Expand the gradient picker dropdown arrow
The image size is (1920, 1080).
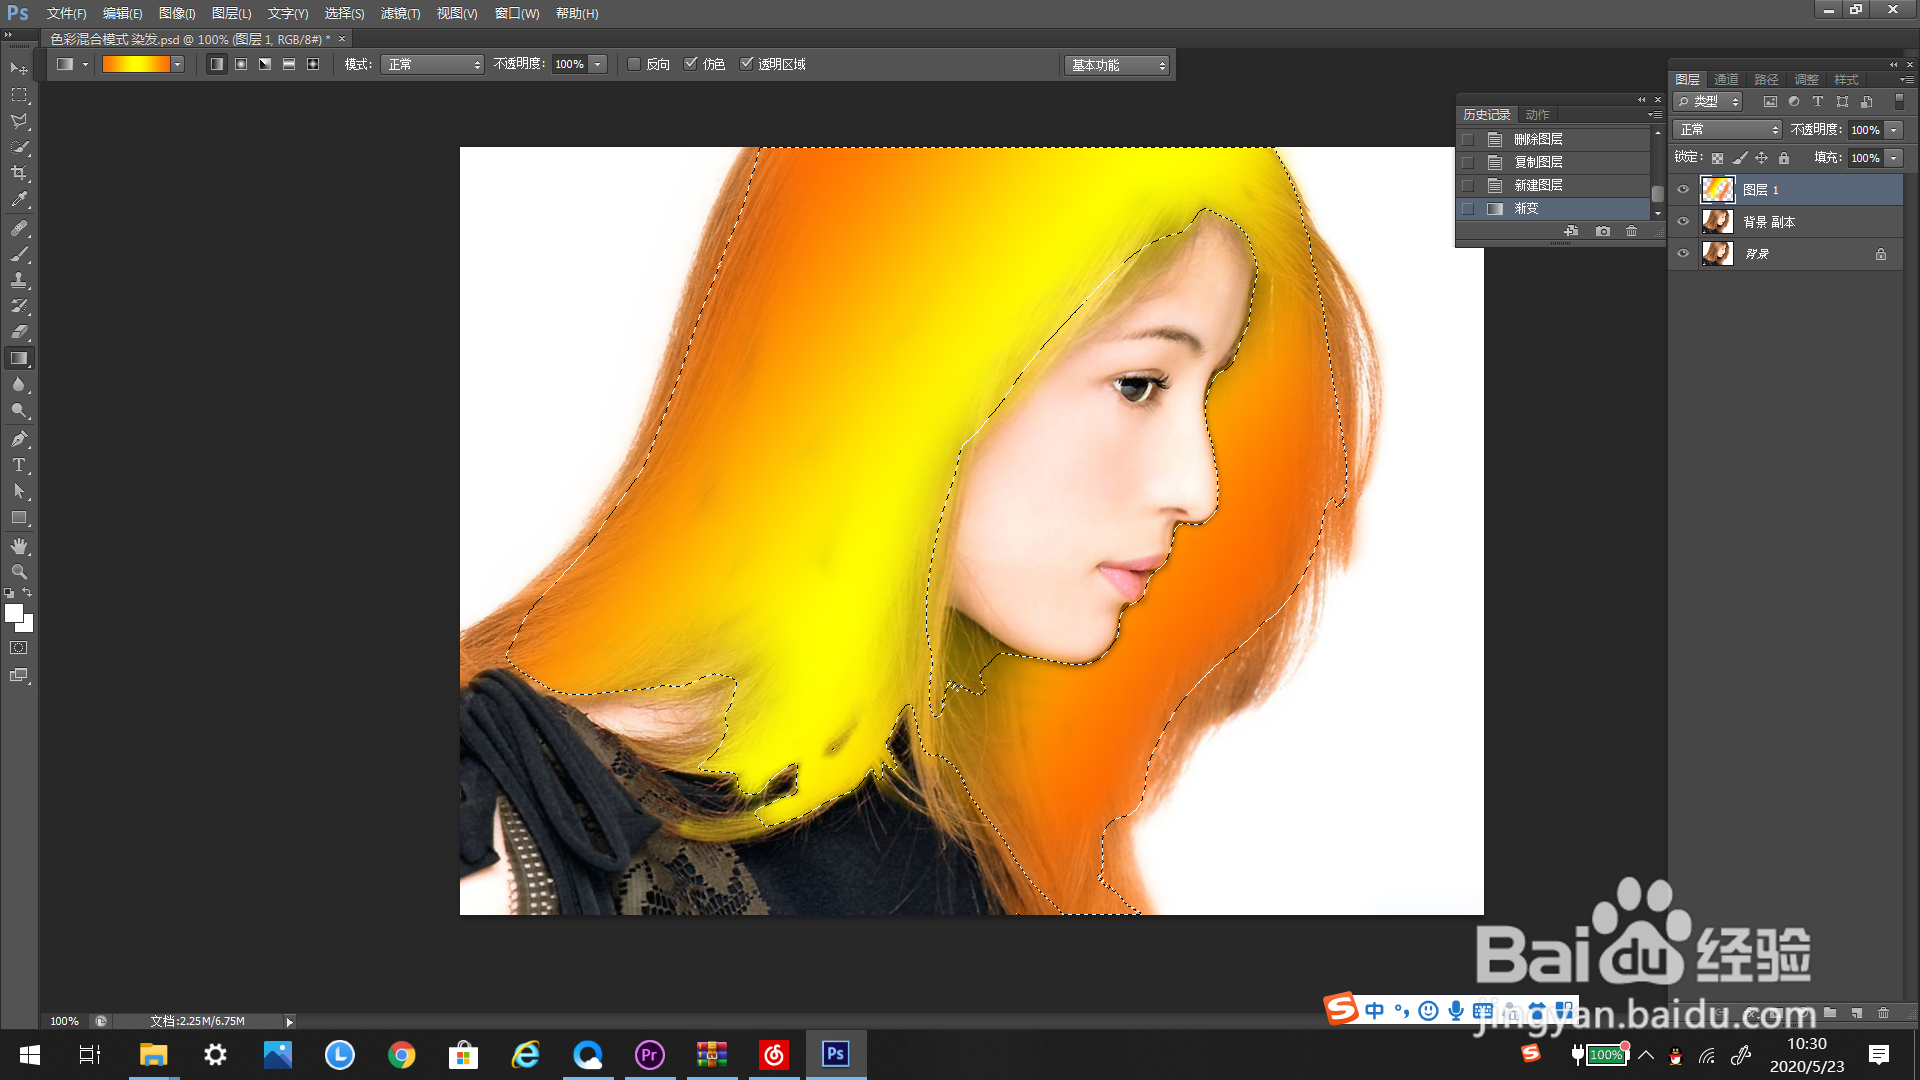177,64
